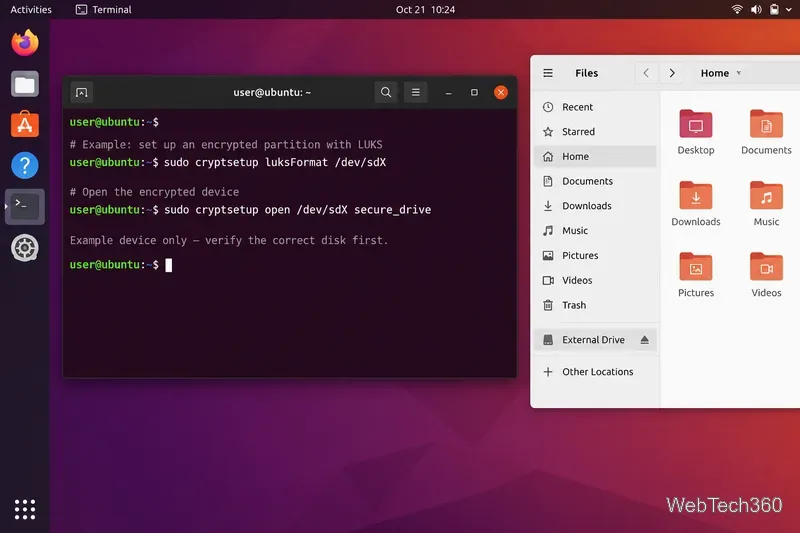This screenshot has height=533, width=800.
Task: Click the new tab icon in Terminal
Action: [82, 92]
